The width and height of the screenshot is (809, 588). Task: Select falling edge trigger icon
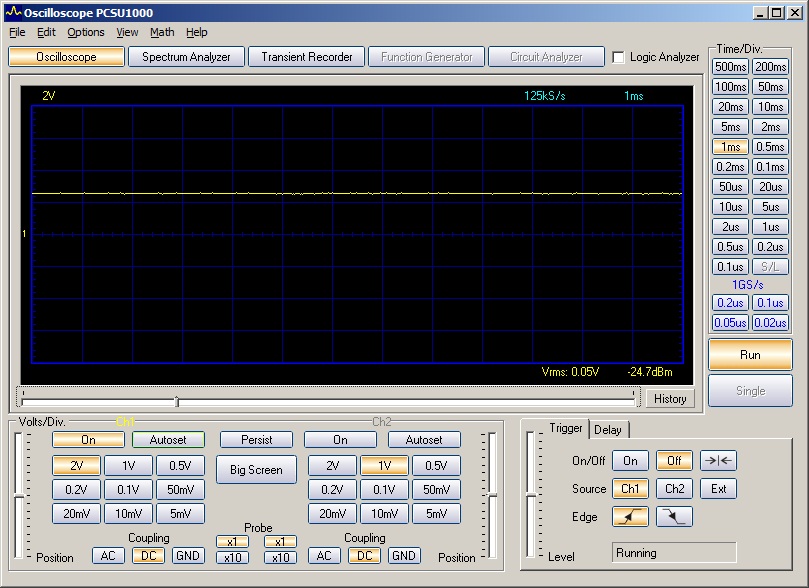pyautogui.click(x=674, y=517)
